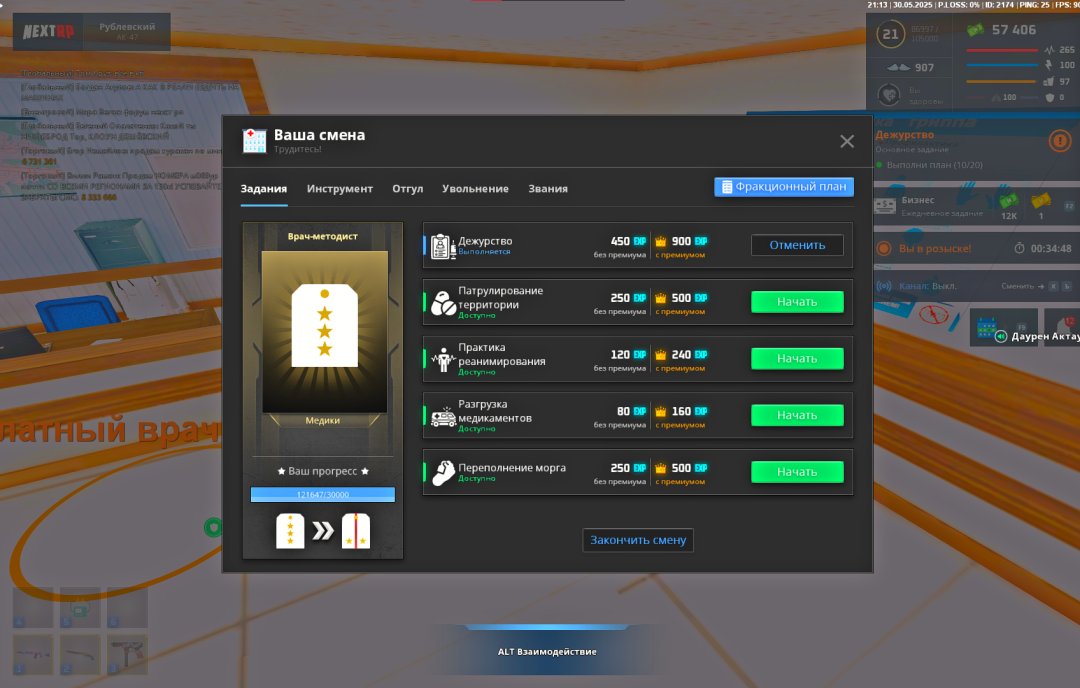Click the Разгрузка медикаментов ambulance icon

(x=443, y=417)
